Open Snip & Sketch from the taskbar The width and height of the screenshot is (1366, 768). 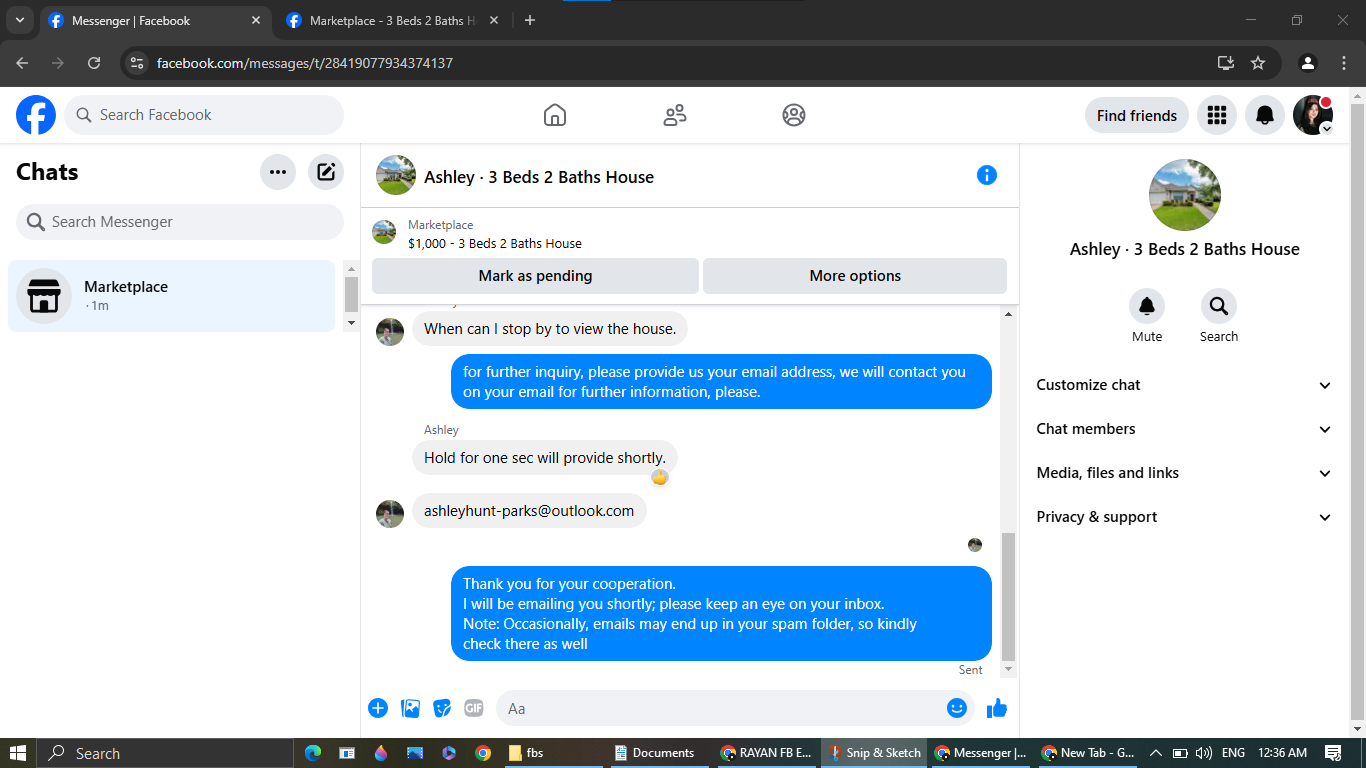tap(875, 753)
